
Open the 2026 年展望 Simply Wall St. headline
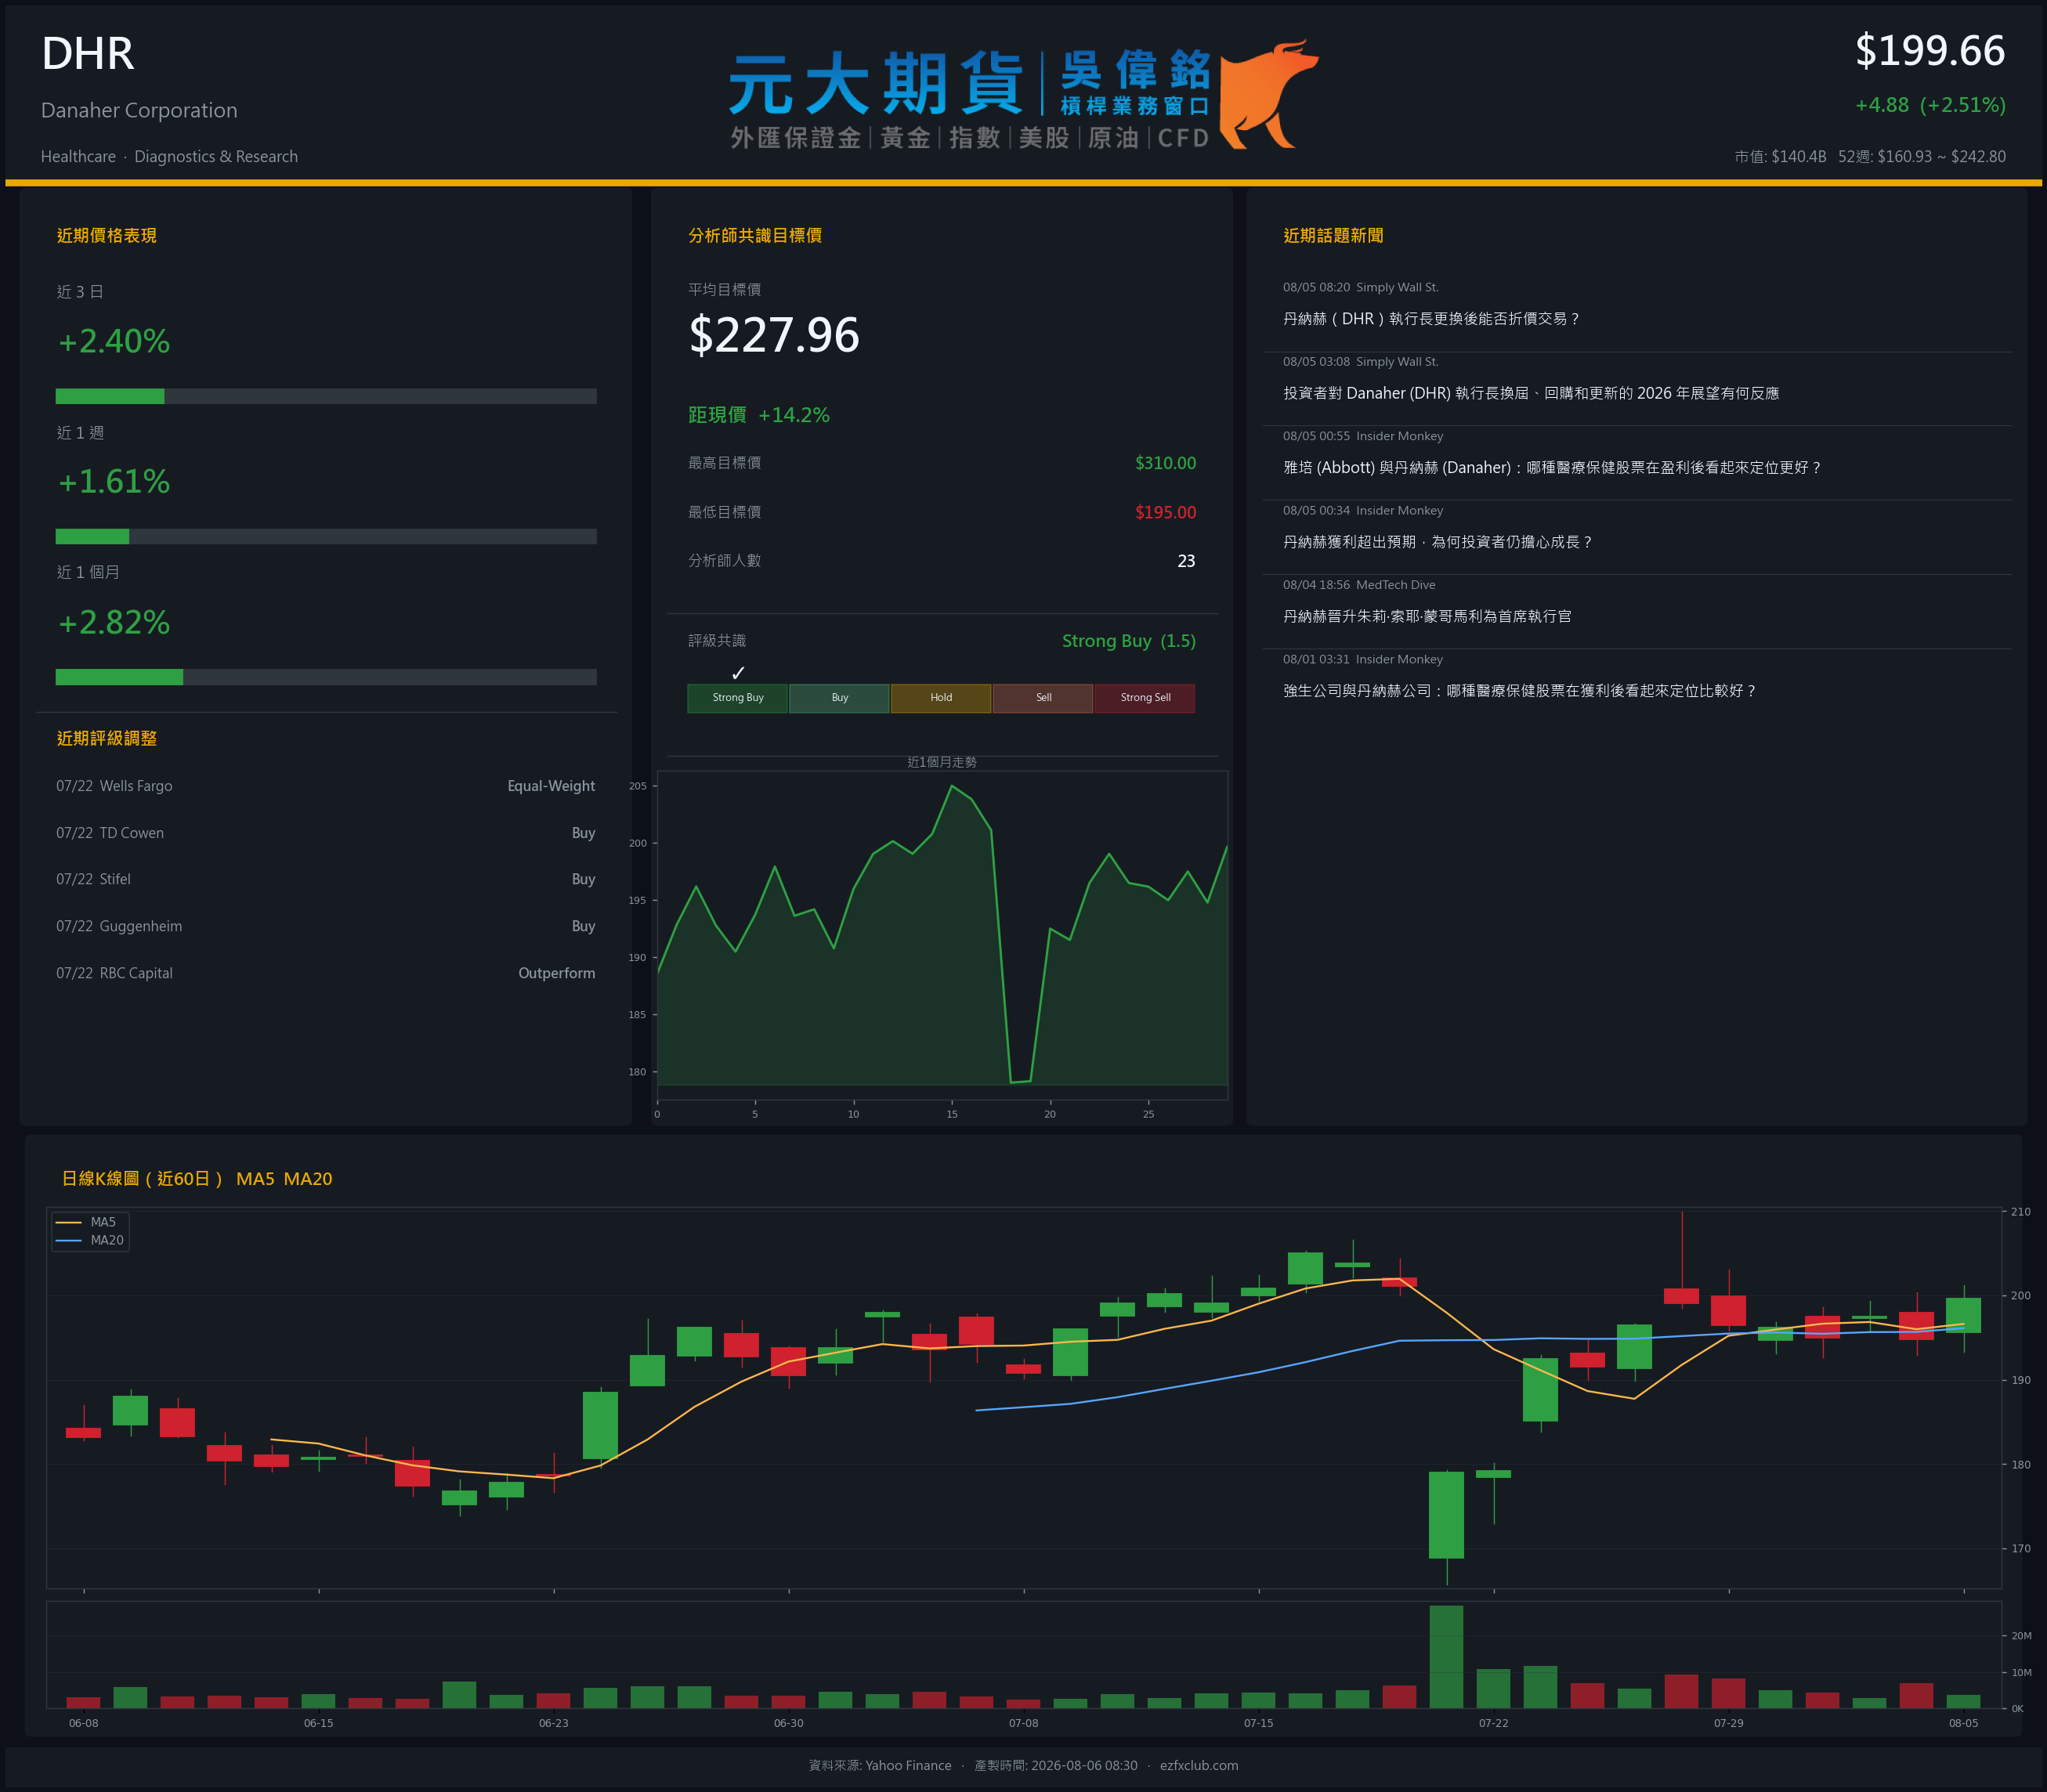pyautogui.click(x=1531, y=393)
